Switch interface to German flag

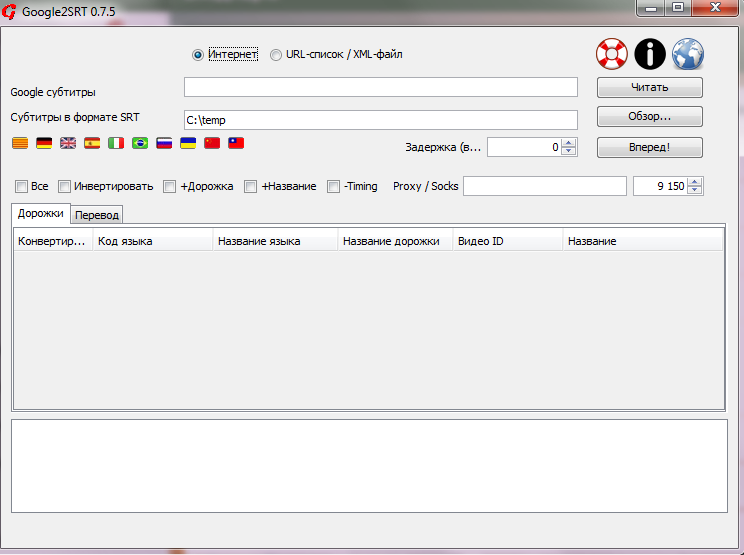click(44, 143)
